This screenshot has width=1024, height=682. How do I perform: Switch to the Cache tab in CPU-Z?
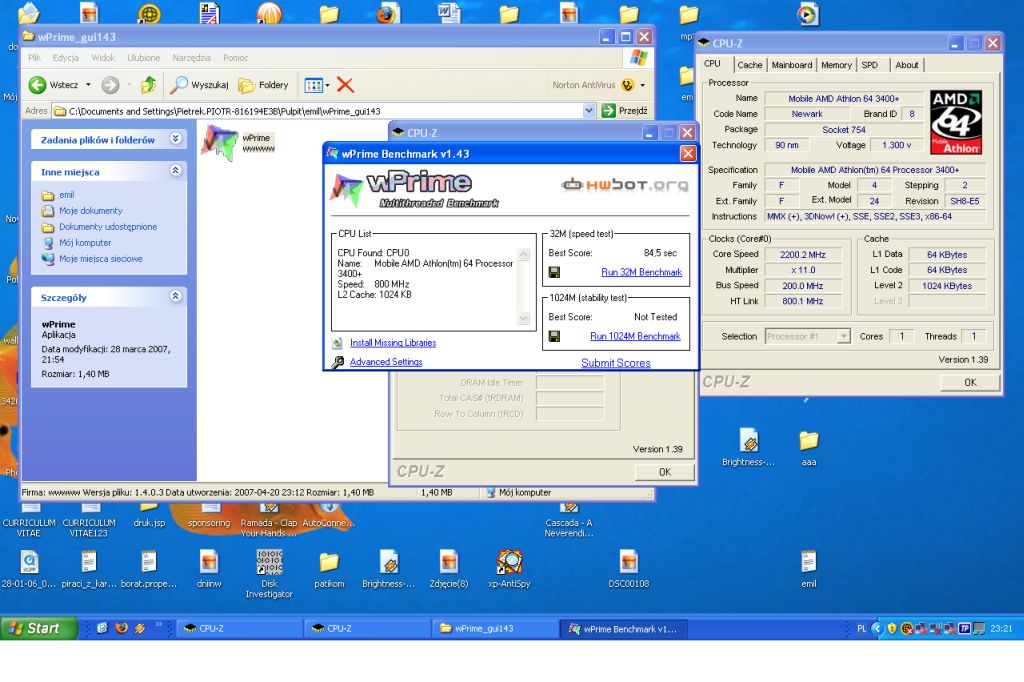click(749, 65)
